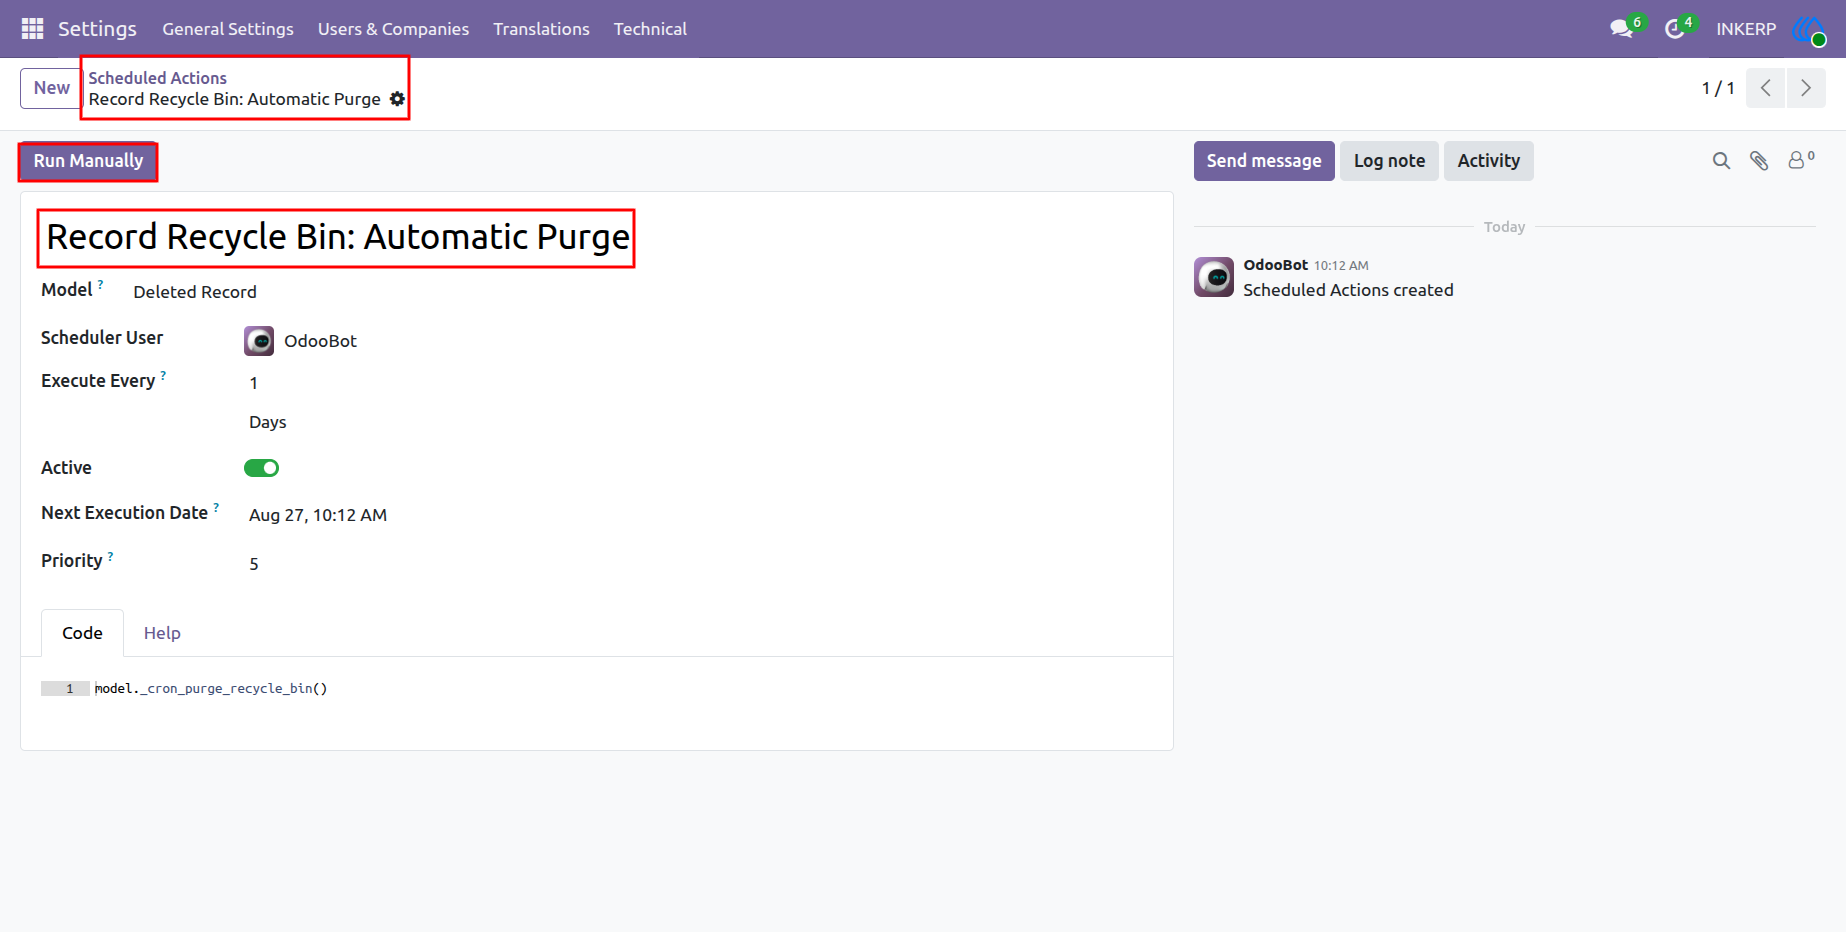Screen dimensions: 1846x932
Task: Click the Priority help question mark
Action: coord(110,556)
